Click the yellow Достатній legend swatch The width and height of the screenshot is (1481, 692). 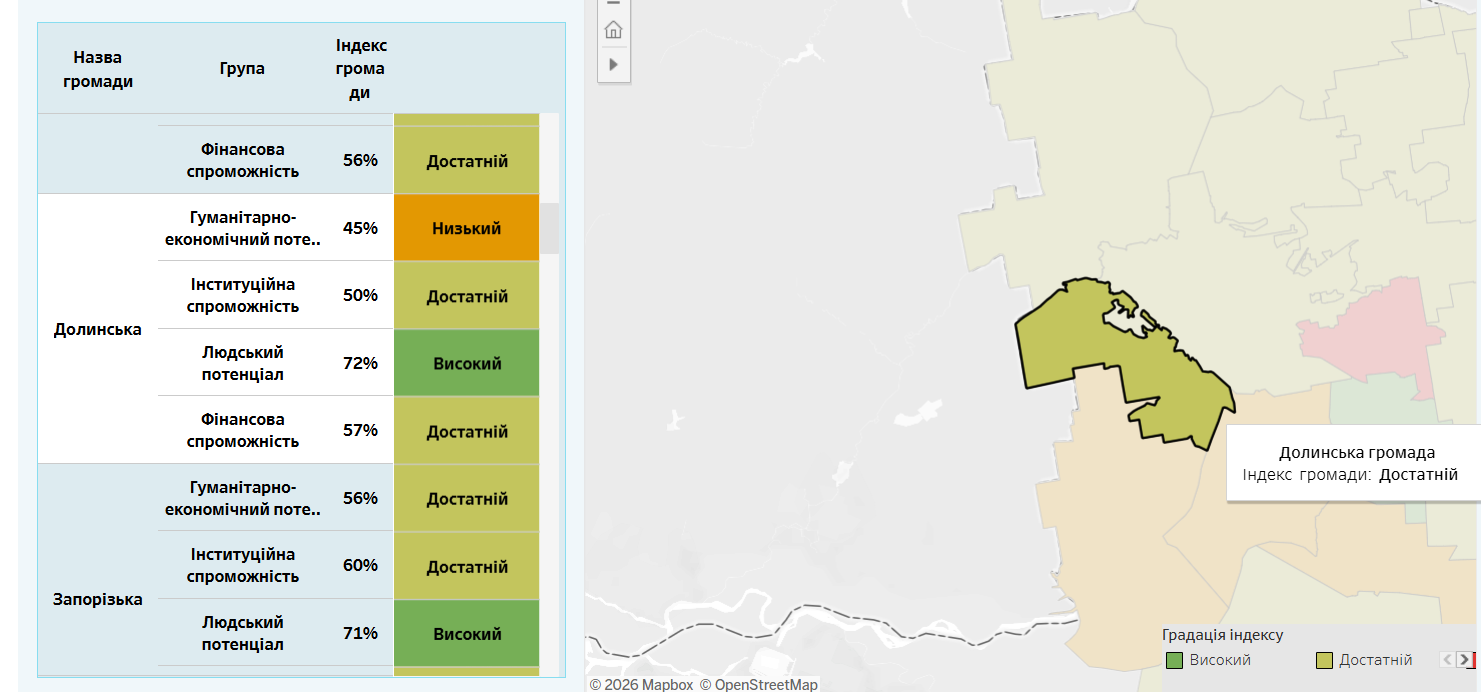(1324, 660)
